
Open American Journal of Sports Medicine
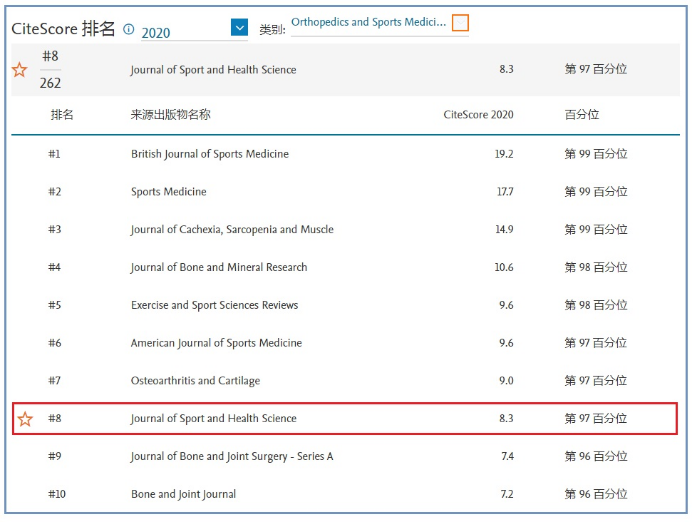(216, 343)
